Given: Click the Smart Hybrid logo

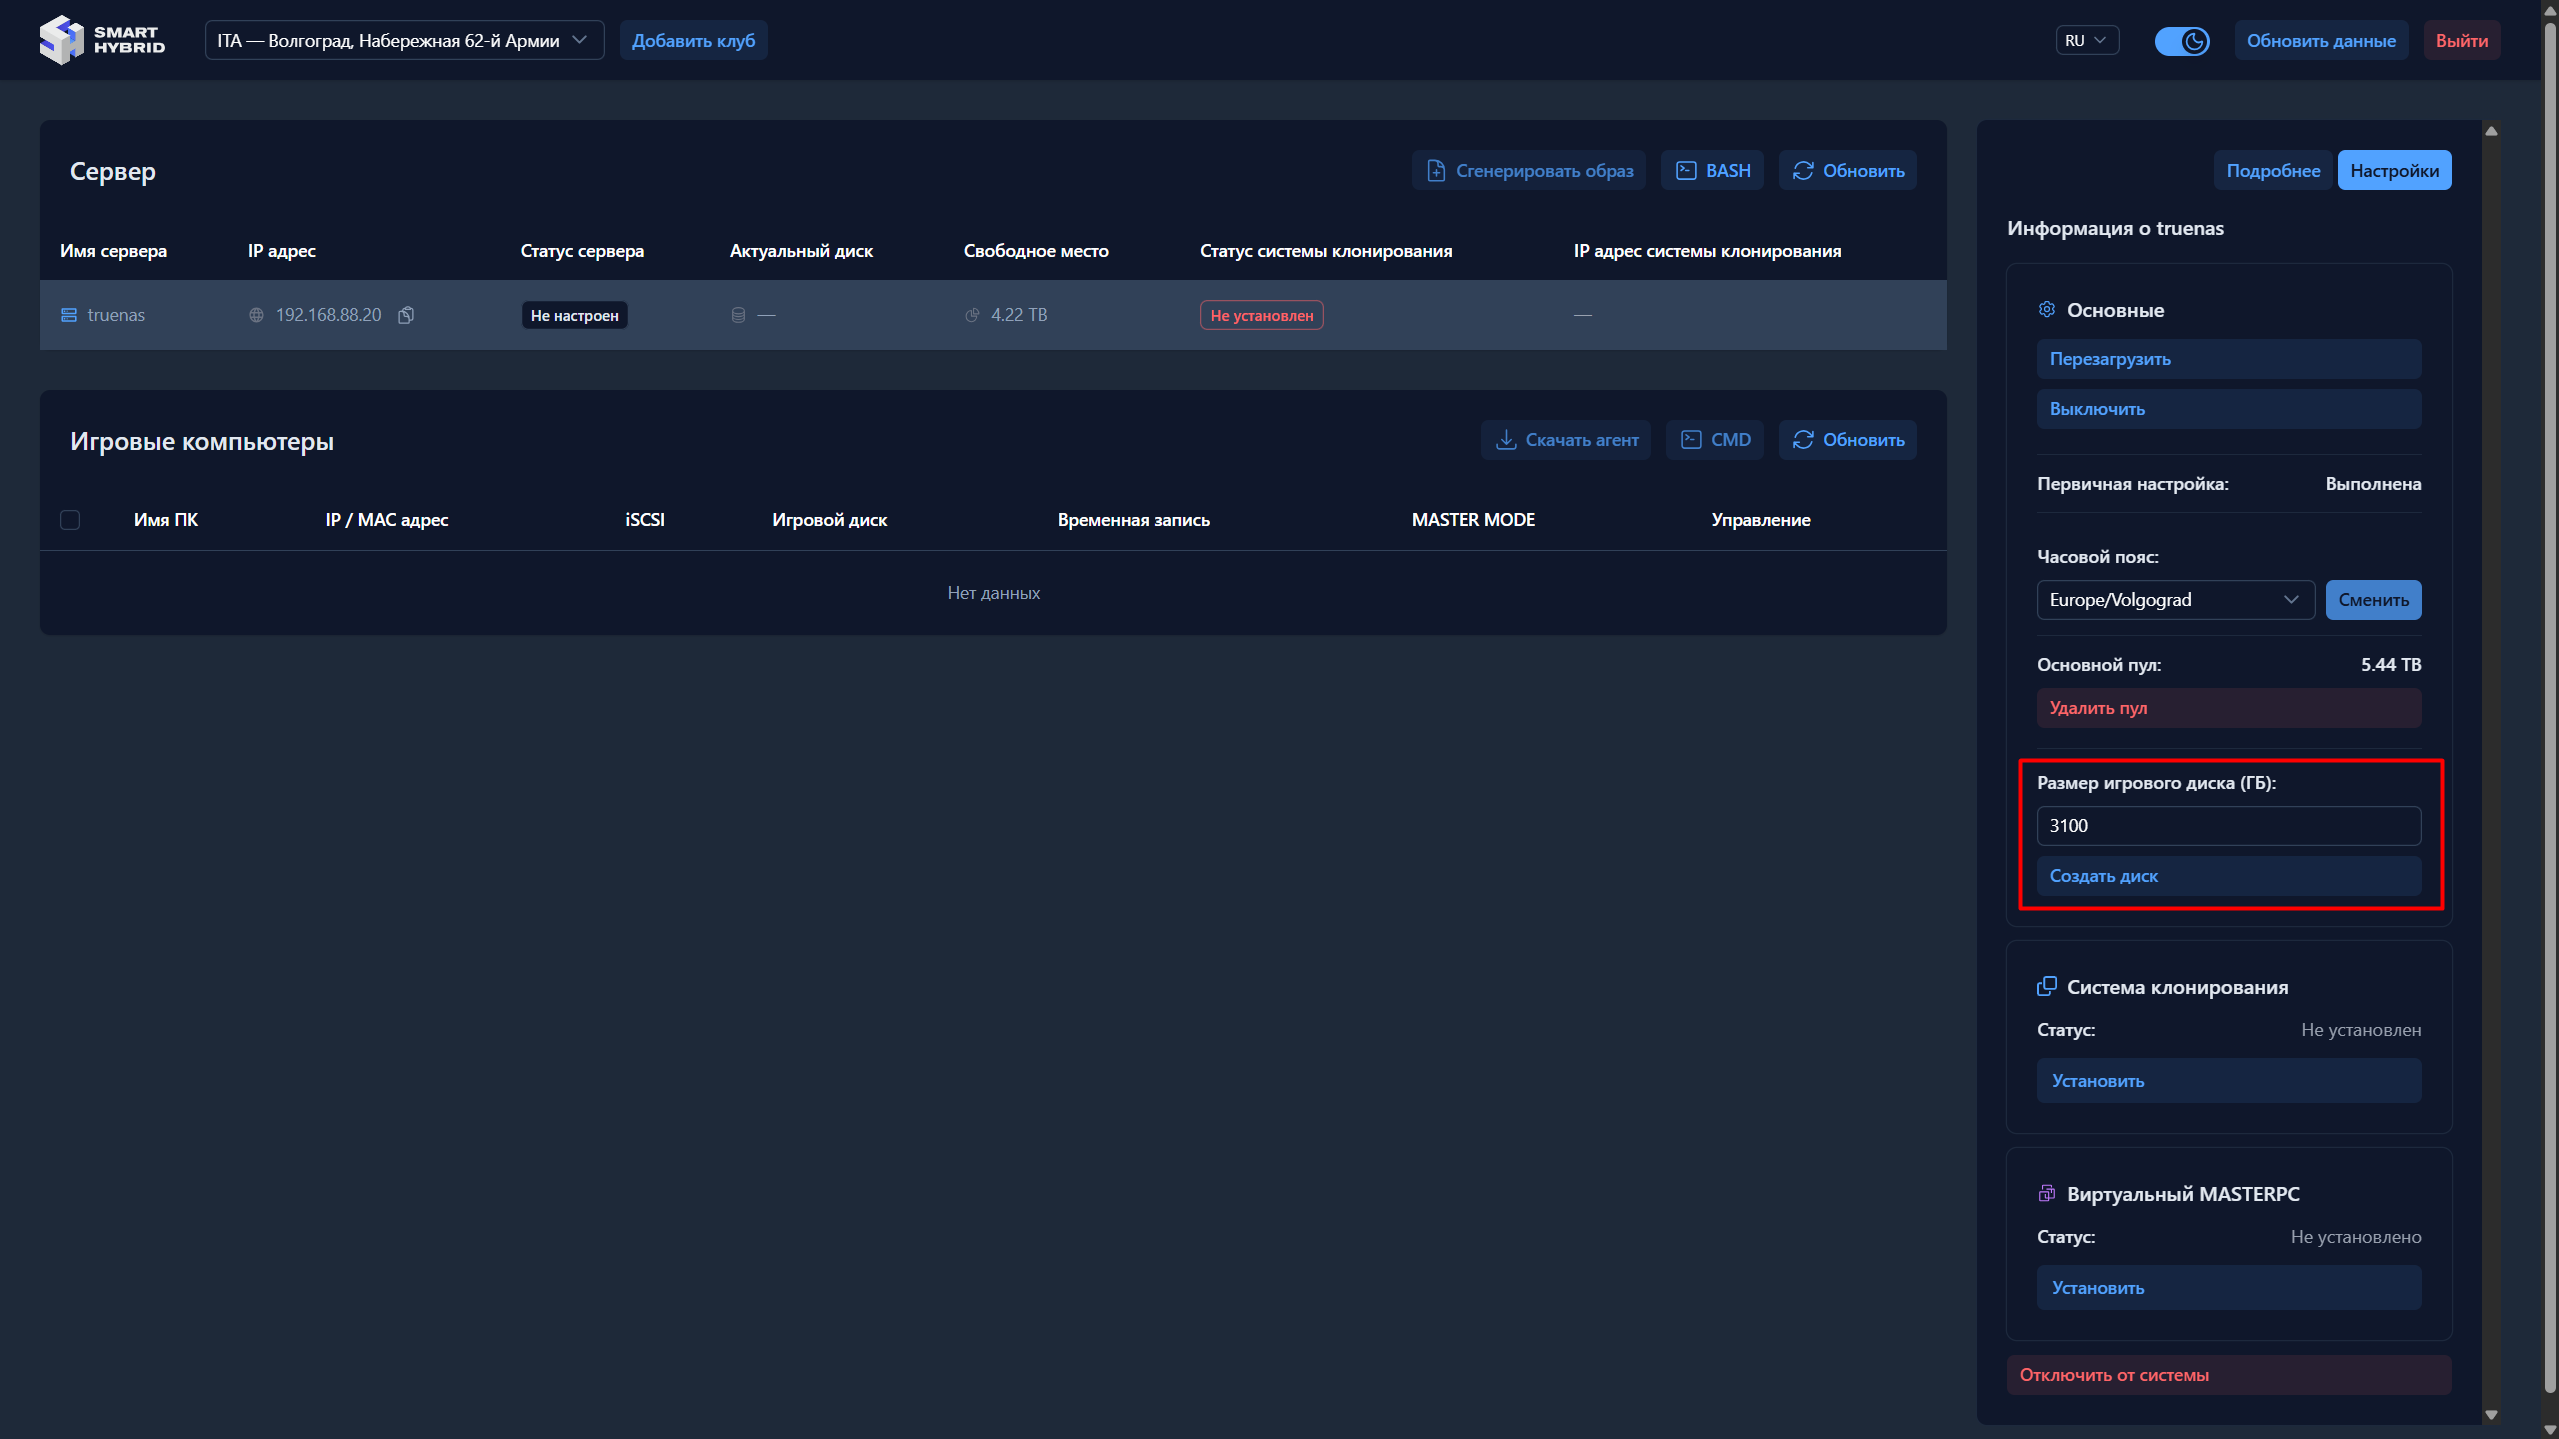Looking at the screenshot, I should pos(101,40).
